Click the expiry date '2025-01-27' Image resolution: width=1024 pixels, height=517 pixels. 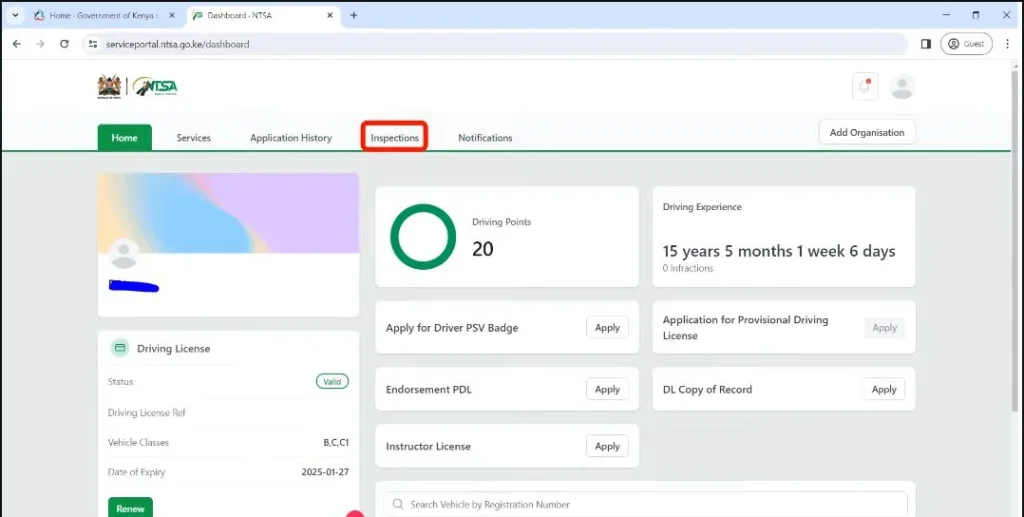(325, 472)
